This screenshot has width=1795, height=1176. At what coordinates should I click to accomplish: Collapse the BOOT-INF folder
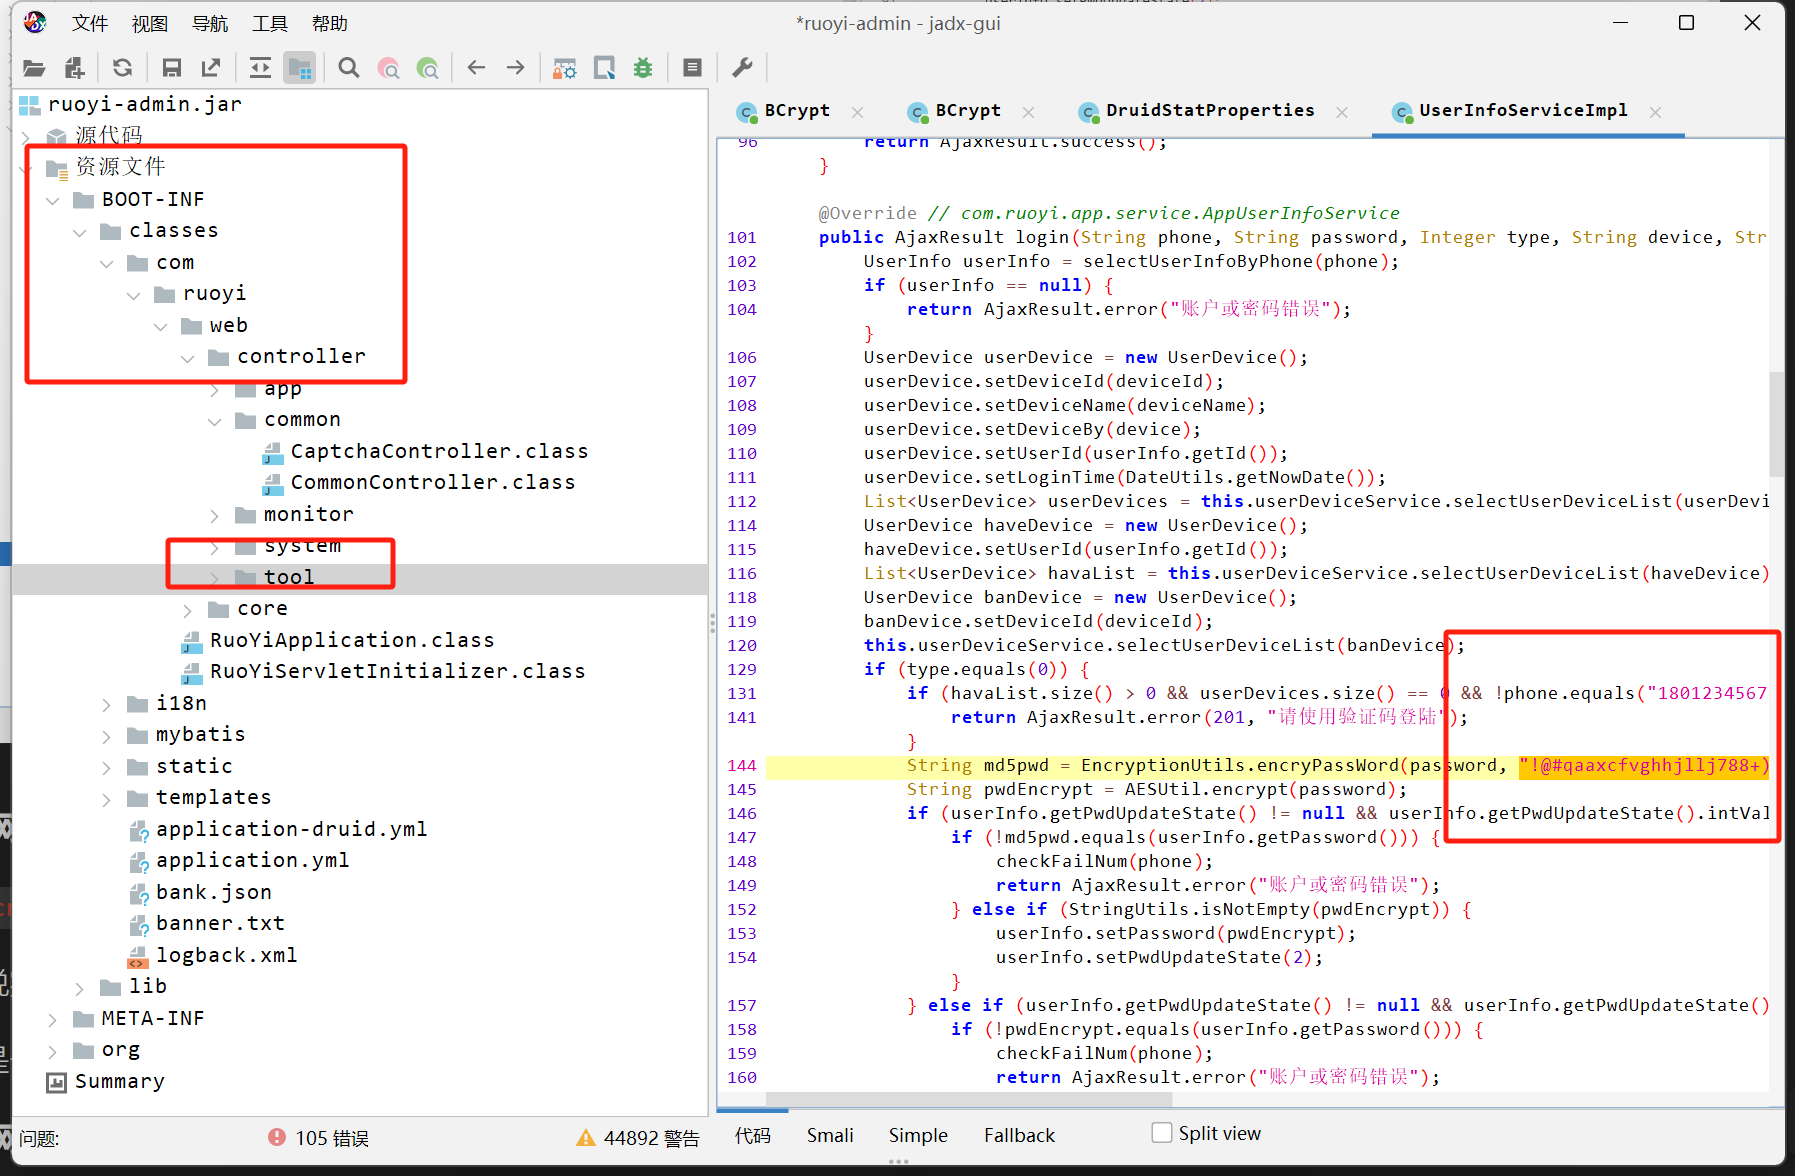pos(53,200)
